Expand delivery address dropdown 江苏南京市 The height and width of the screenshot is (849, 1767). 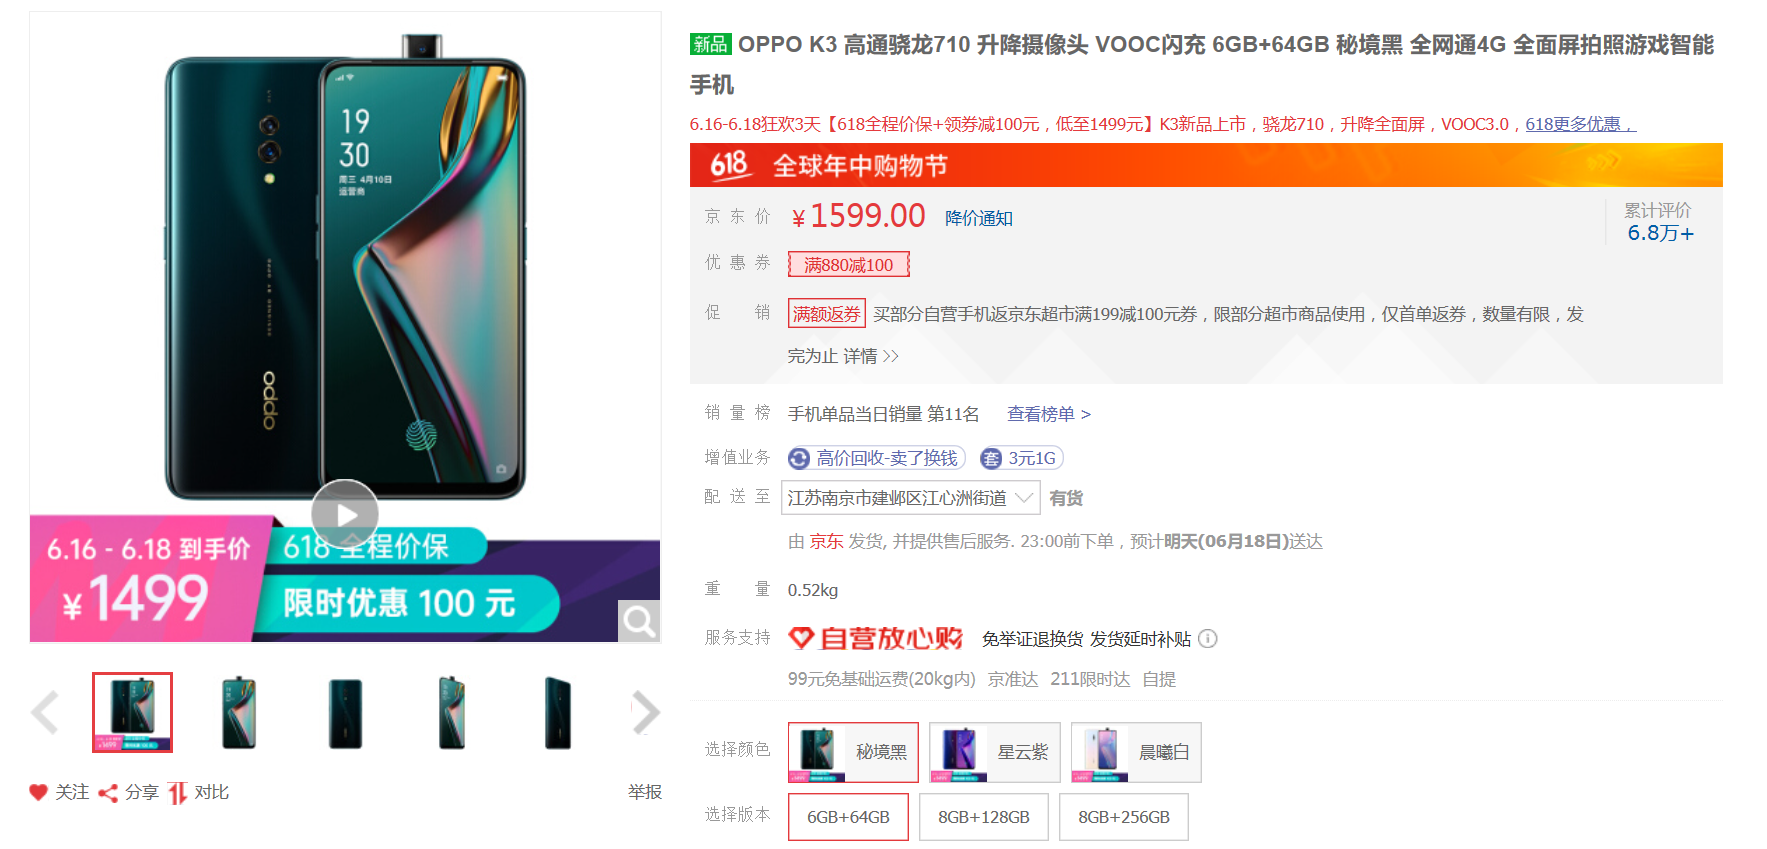point(911,498)
